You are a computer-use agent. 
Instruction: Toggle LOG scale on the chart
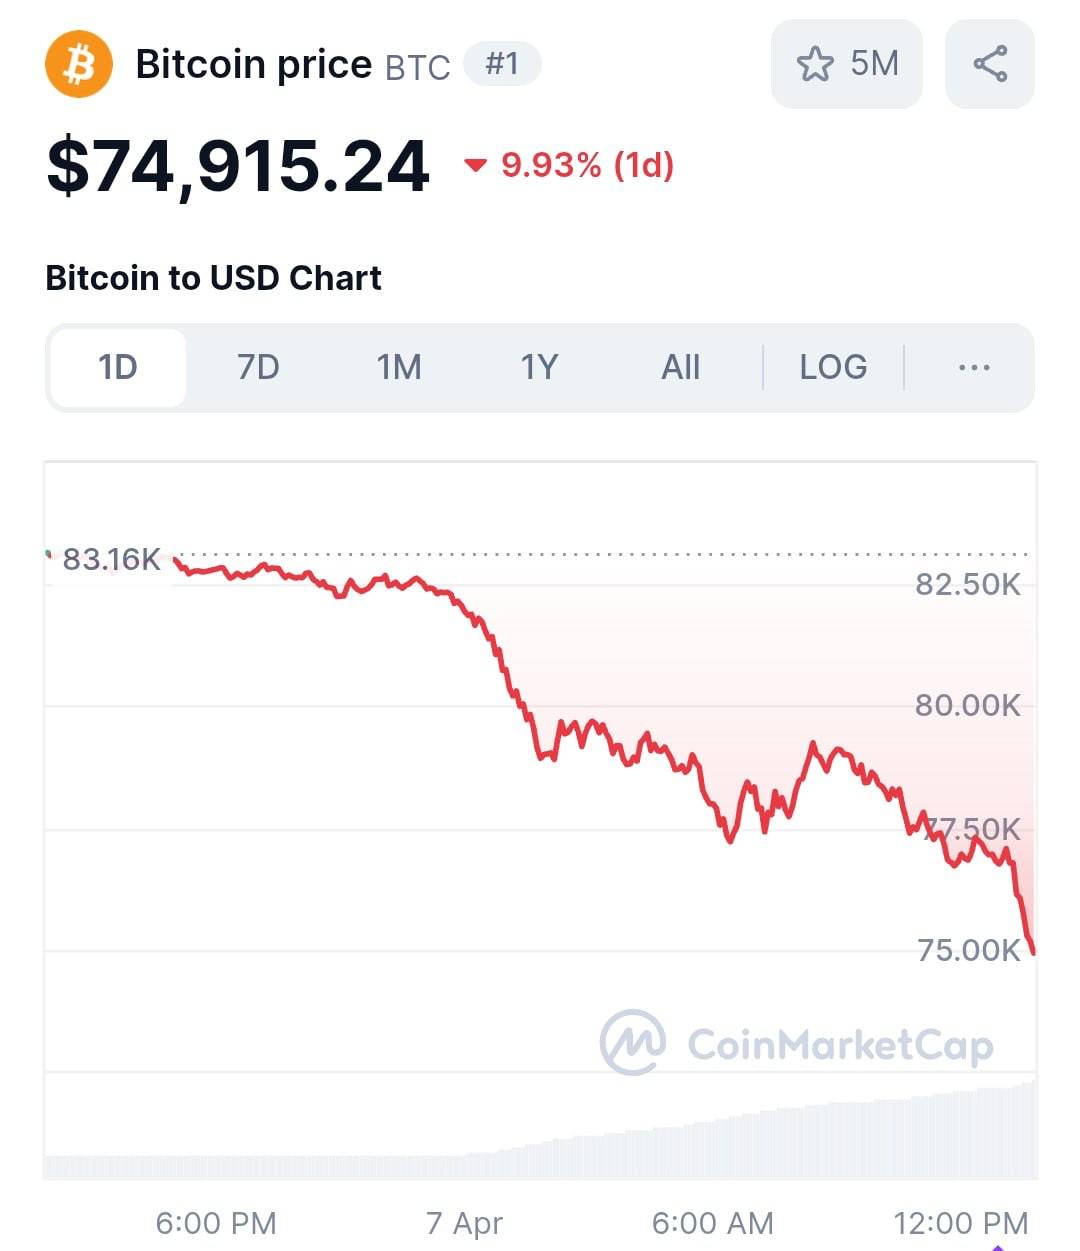coord(833,367)
